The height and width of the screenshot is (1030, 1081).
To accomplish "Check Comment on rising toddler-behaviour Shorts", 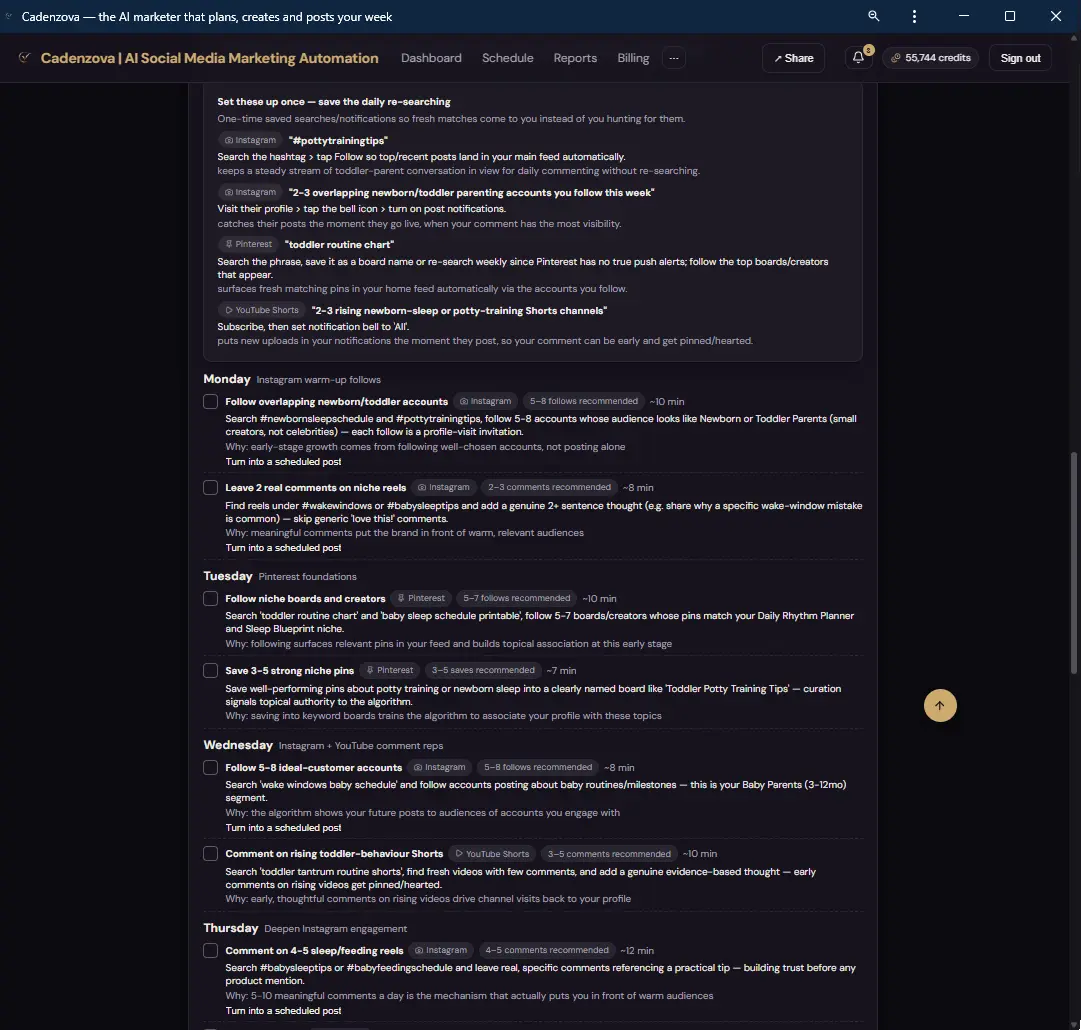I will pos(210,854).
